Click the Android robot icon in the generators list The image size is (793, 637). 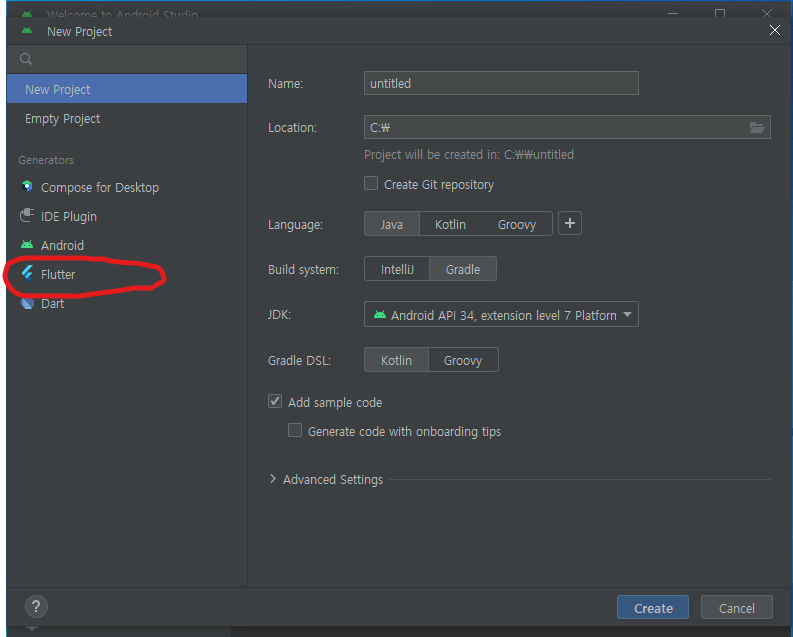click(27, 245)
